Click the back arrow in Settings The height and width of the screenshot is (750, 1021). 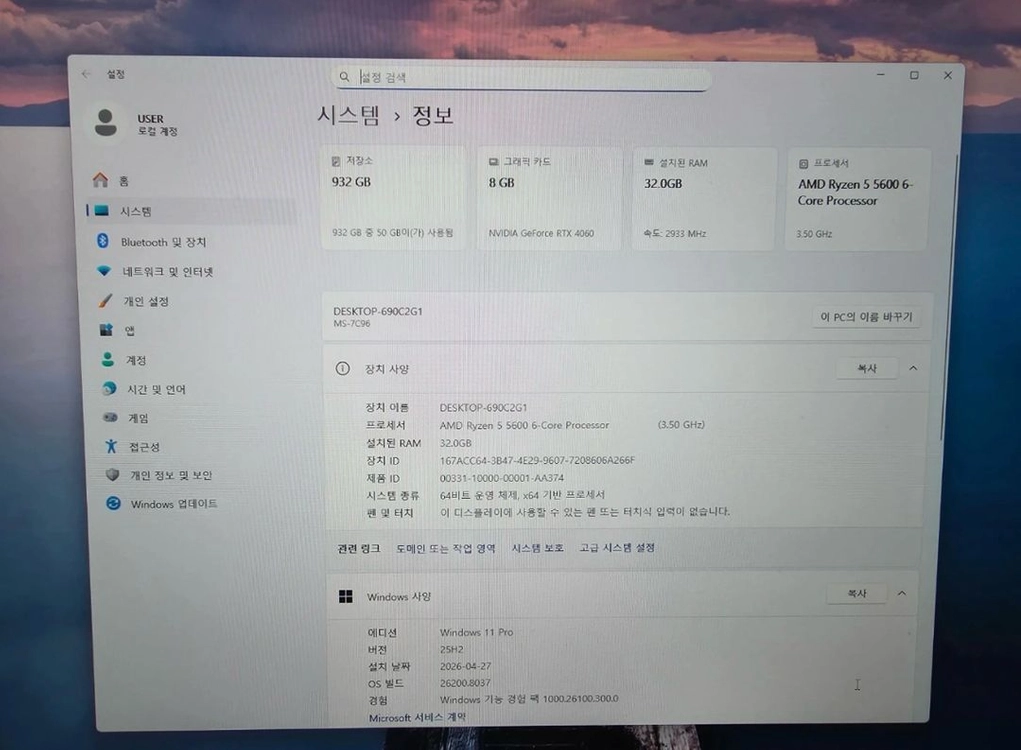[87, 74]
